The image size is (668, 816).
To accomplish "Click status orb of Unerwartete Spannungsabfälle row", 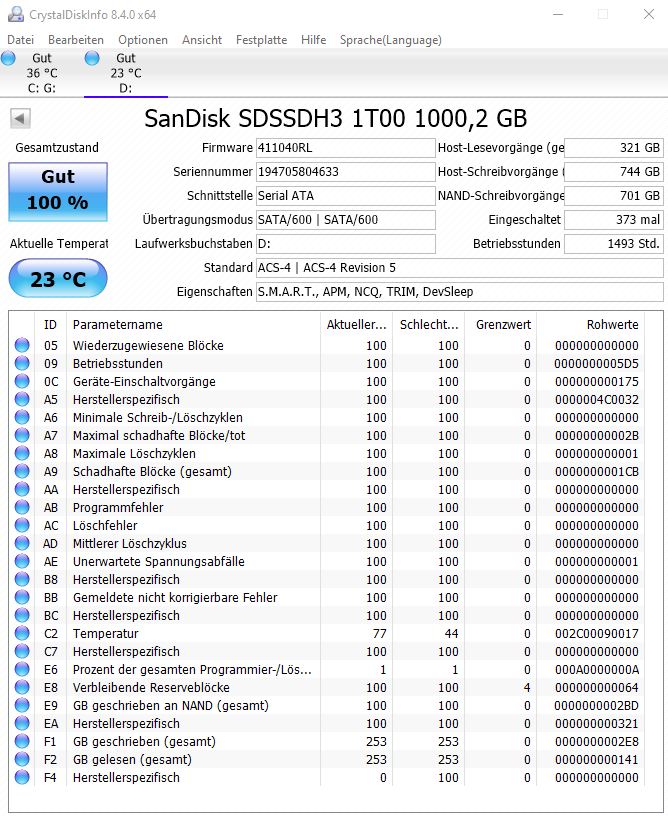I will pyautogui.click(x=22, y=561).
